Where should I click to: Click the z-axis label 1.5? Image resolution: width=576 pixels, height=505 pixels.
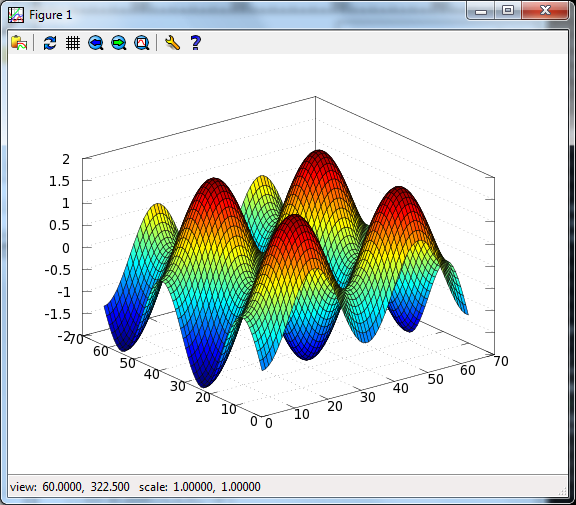click(x=59, y=181)
